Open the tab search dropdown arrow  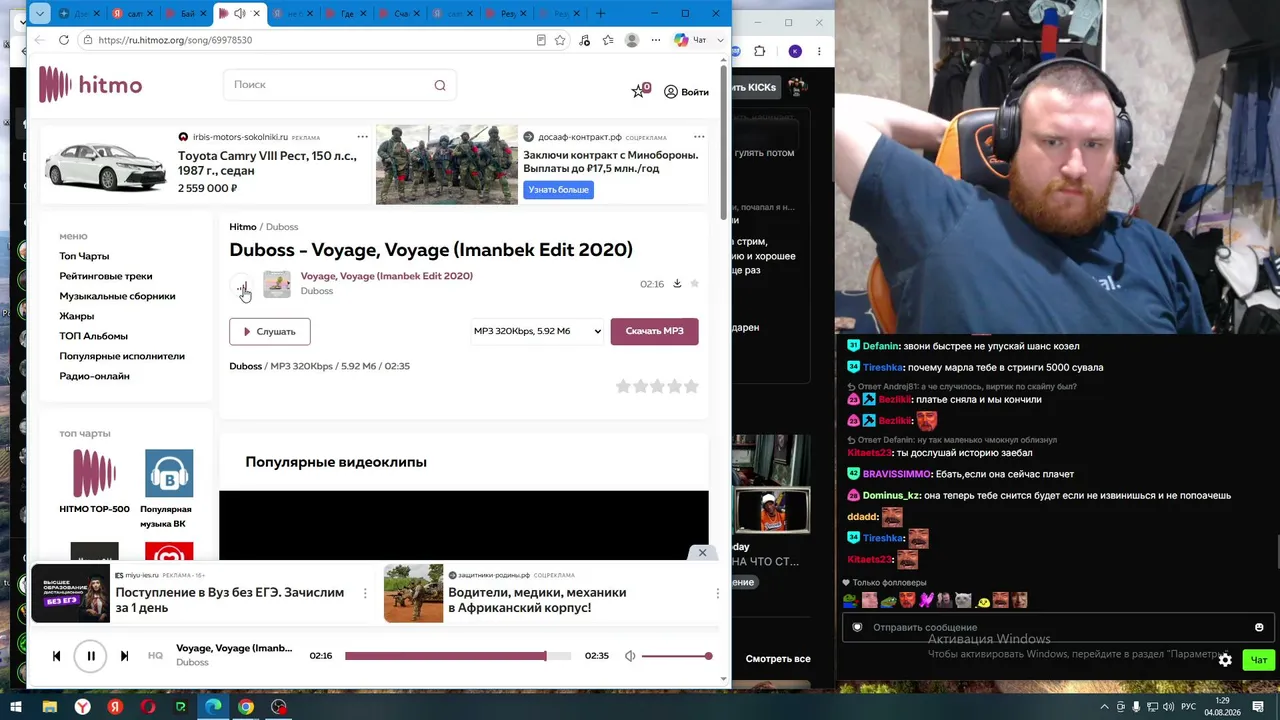click(39, 13)
